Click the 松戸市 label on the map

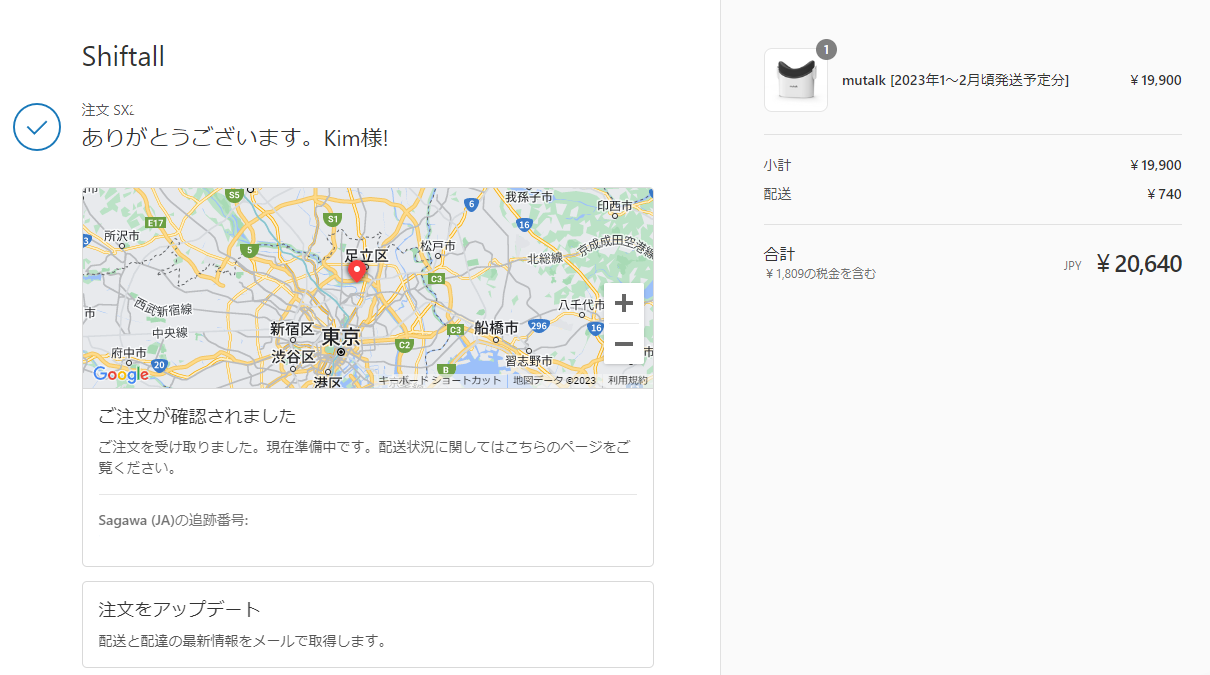pos(438,246)
